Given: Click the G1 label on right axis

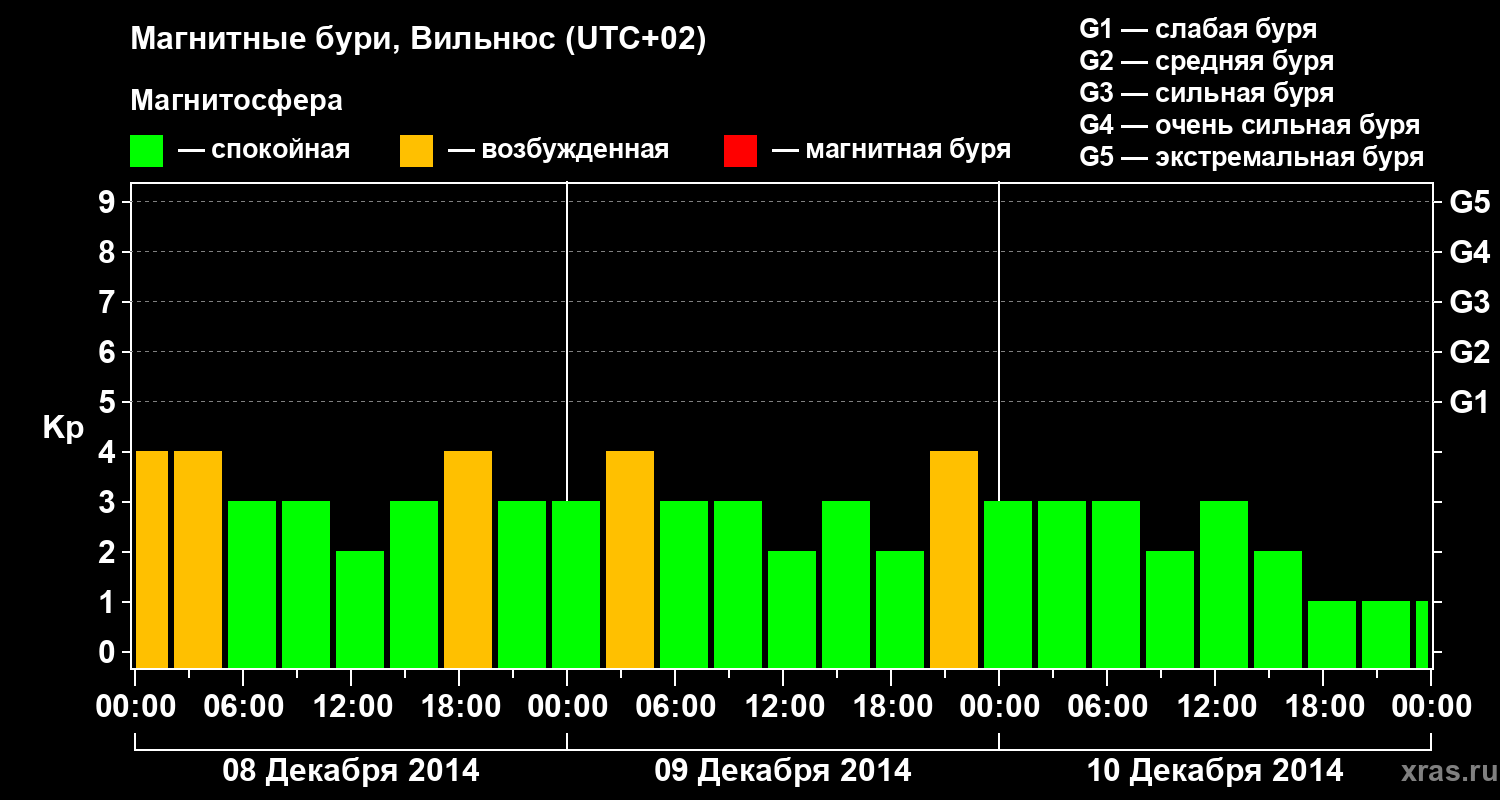Looking at the screenshot, I should pyautogui.click(x=1469, y=402).
